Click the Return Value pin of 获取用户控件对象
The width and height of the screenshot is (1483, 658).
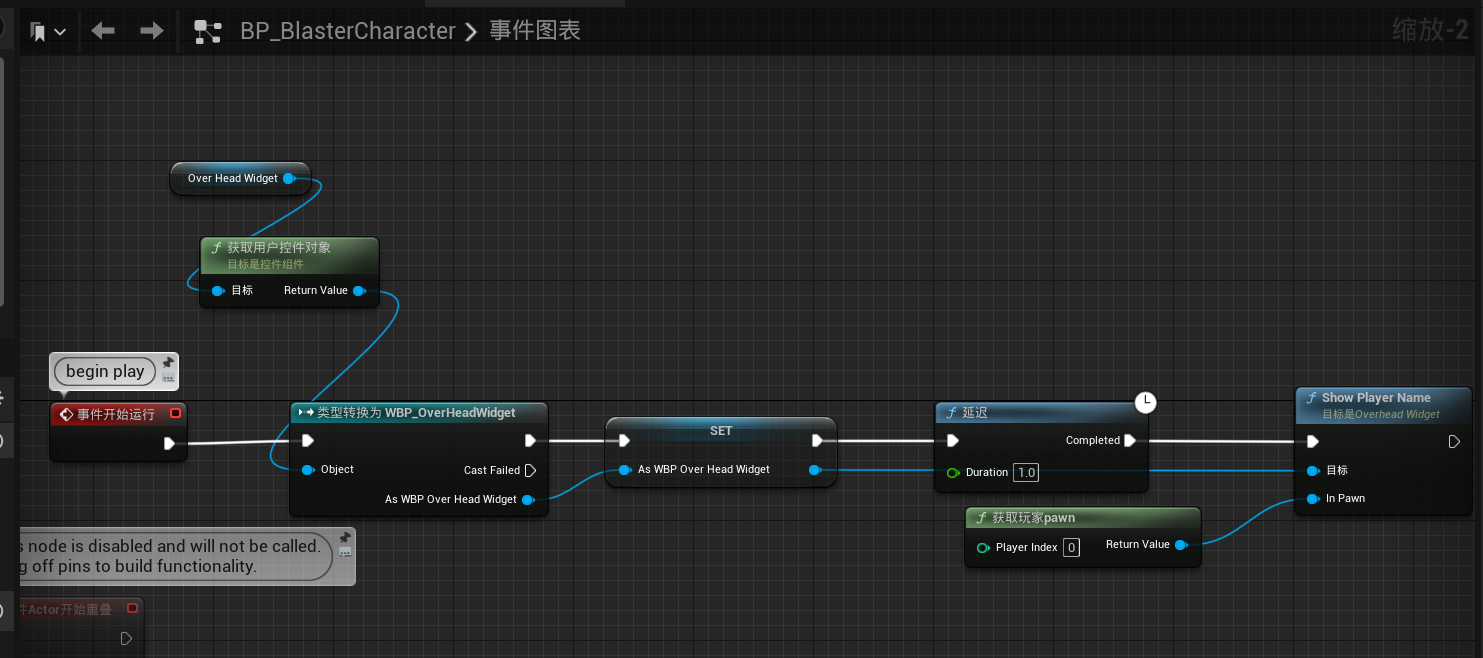pyautogui.click(x=358, y=291)
